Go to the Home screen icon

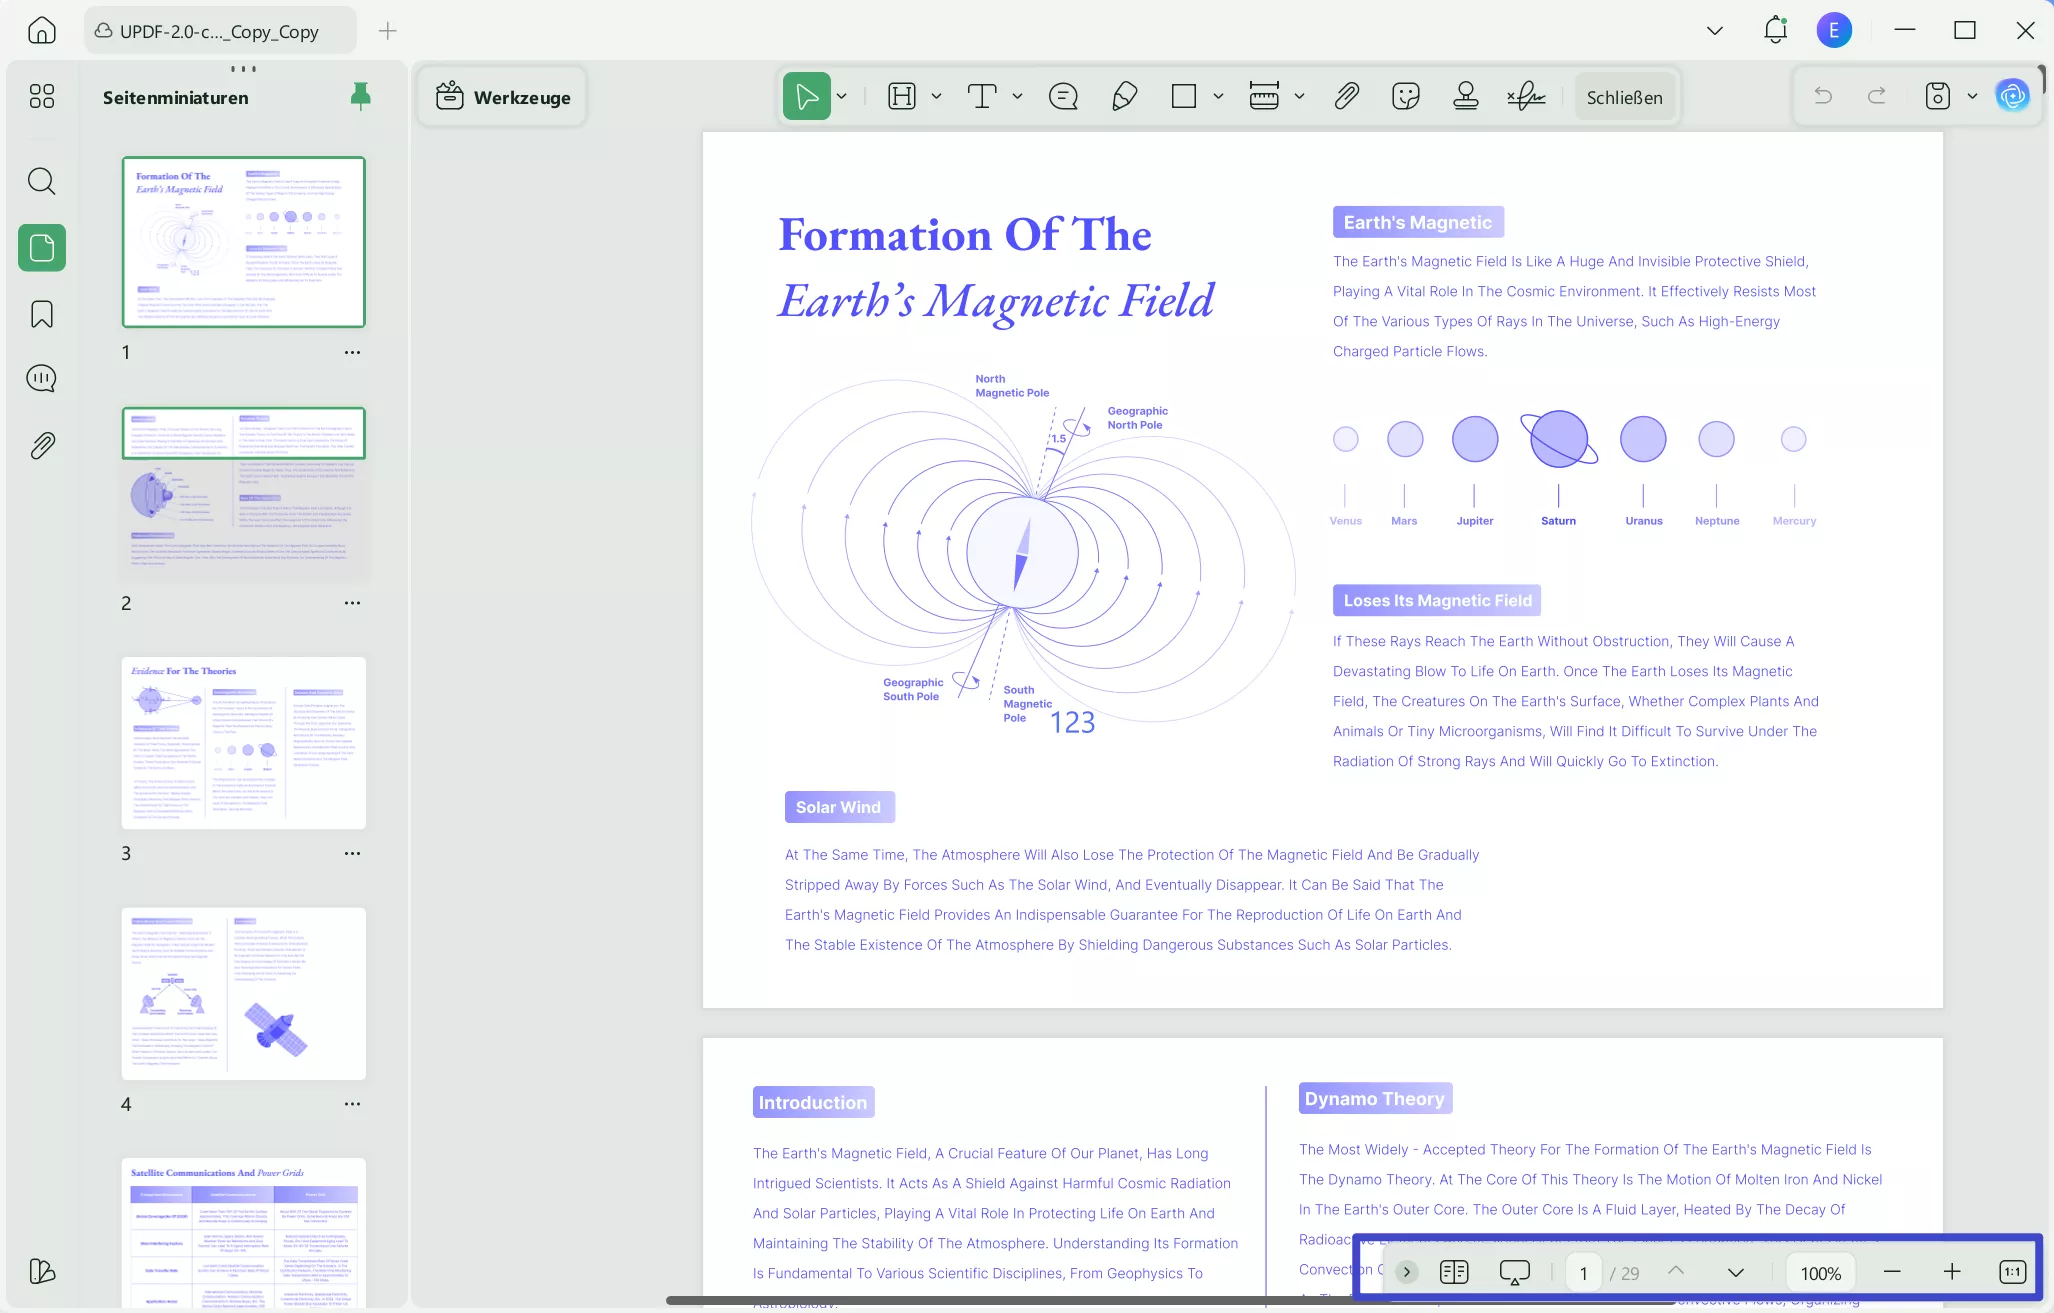coord(41,30)
